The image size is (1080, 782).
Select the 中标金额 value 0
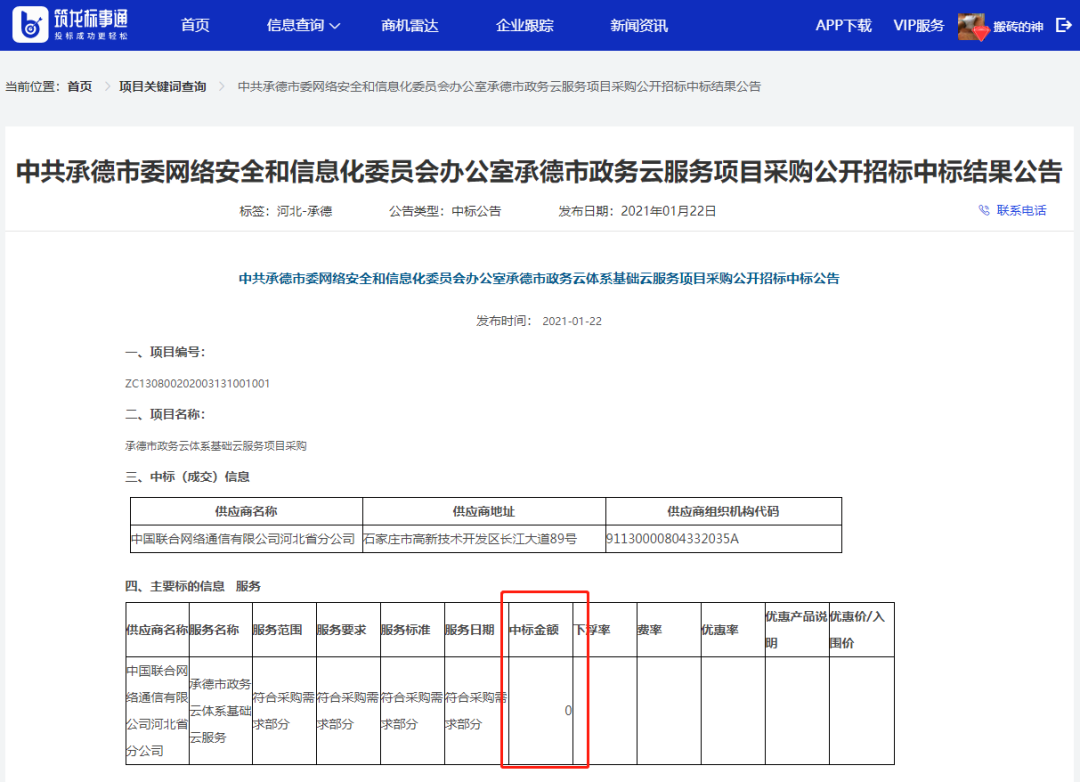pos(568,710)
